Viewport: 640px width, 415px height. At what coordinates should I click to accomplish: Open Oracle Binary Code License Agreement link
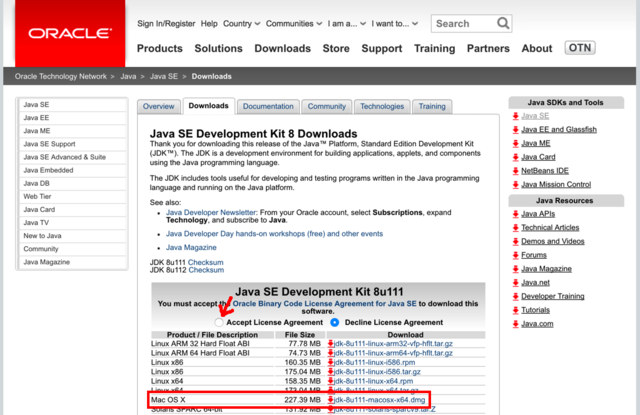point(324,304)
